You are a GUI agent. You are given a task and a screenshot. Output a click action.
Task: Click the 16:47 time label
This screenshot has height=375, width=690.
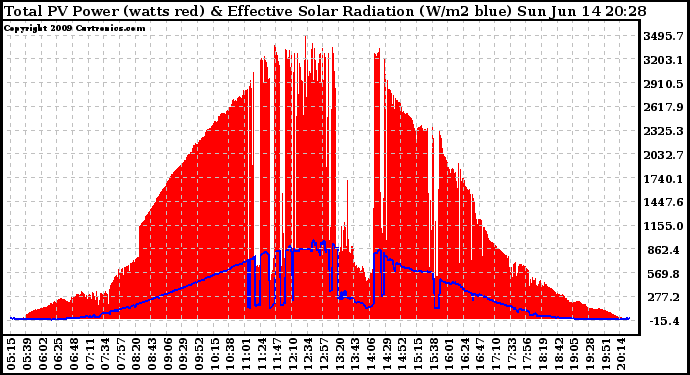(480, 354)
